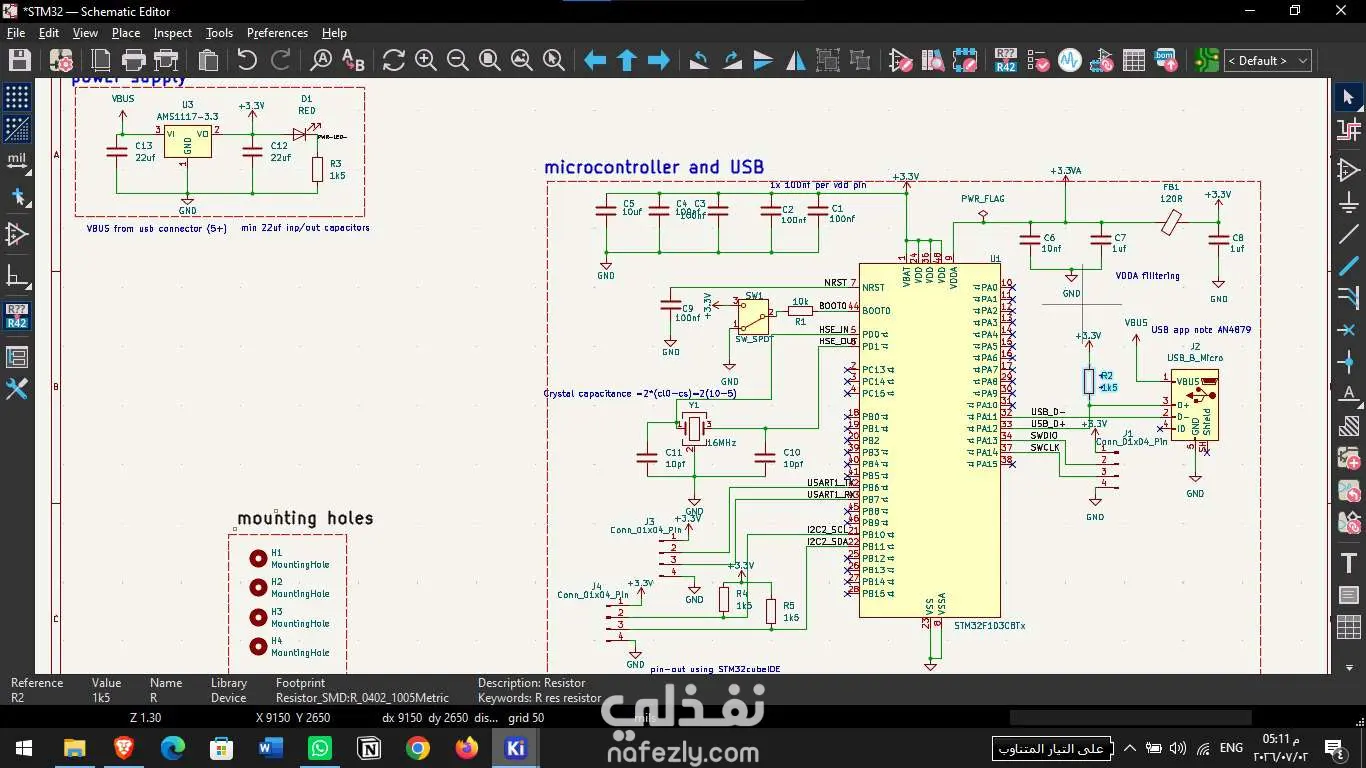Rotate selection counterclockwise
1366x768 pixels.
point(700,60)
